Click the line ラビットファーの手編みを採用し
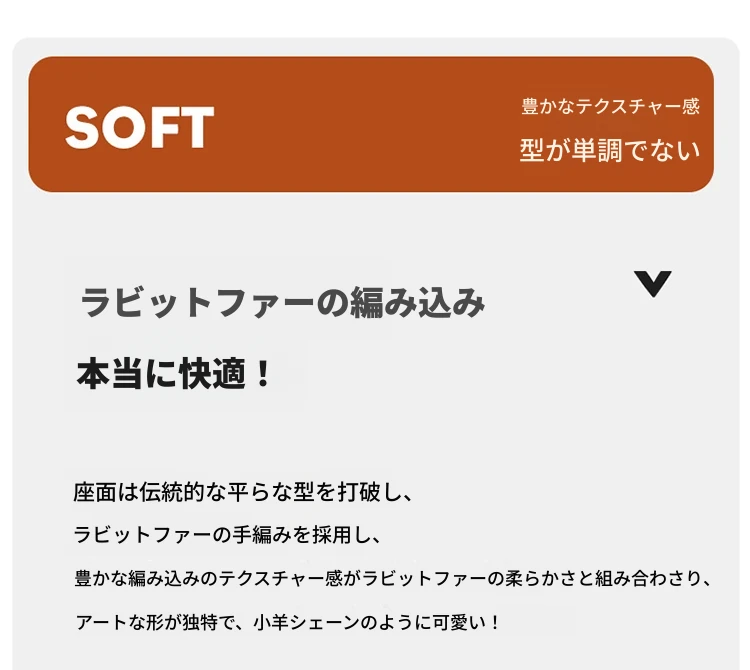The image size is (750, 670). [227, 534]
